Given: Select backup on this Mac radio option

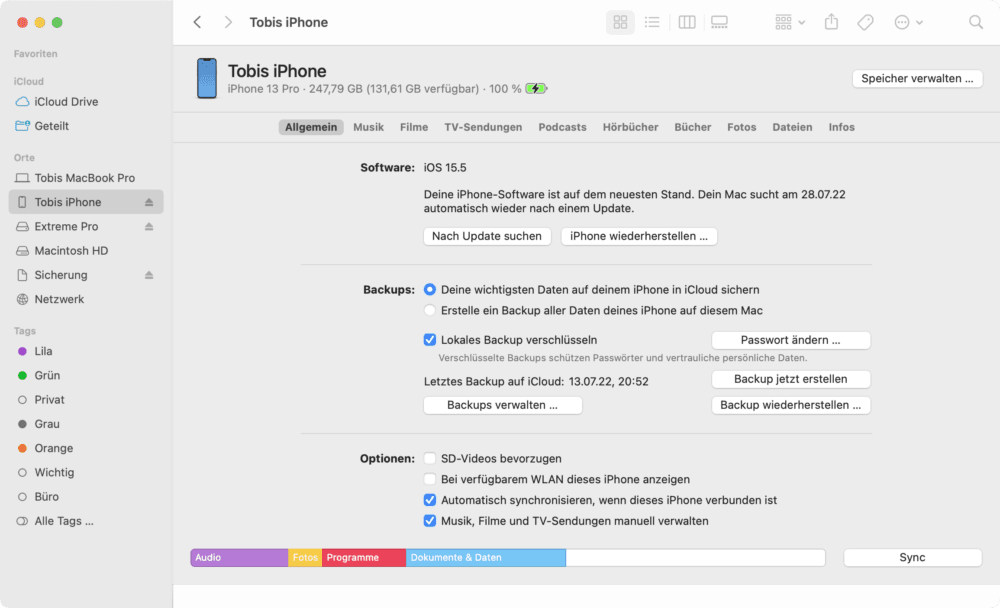Looking at the screenshot, I should pyautogui.click(x=430, y=311).
